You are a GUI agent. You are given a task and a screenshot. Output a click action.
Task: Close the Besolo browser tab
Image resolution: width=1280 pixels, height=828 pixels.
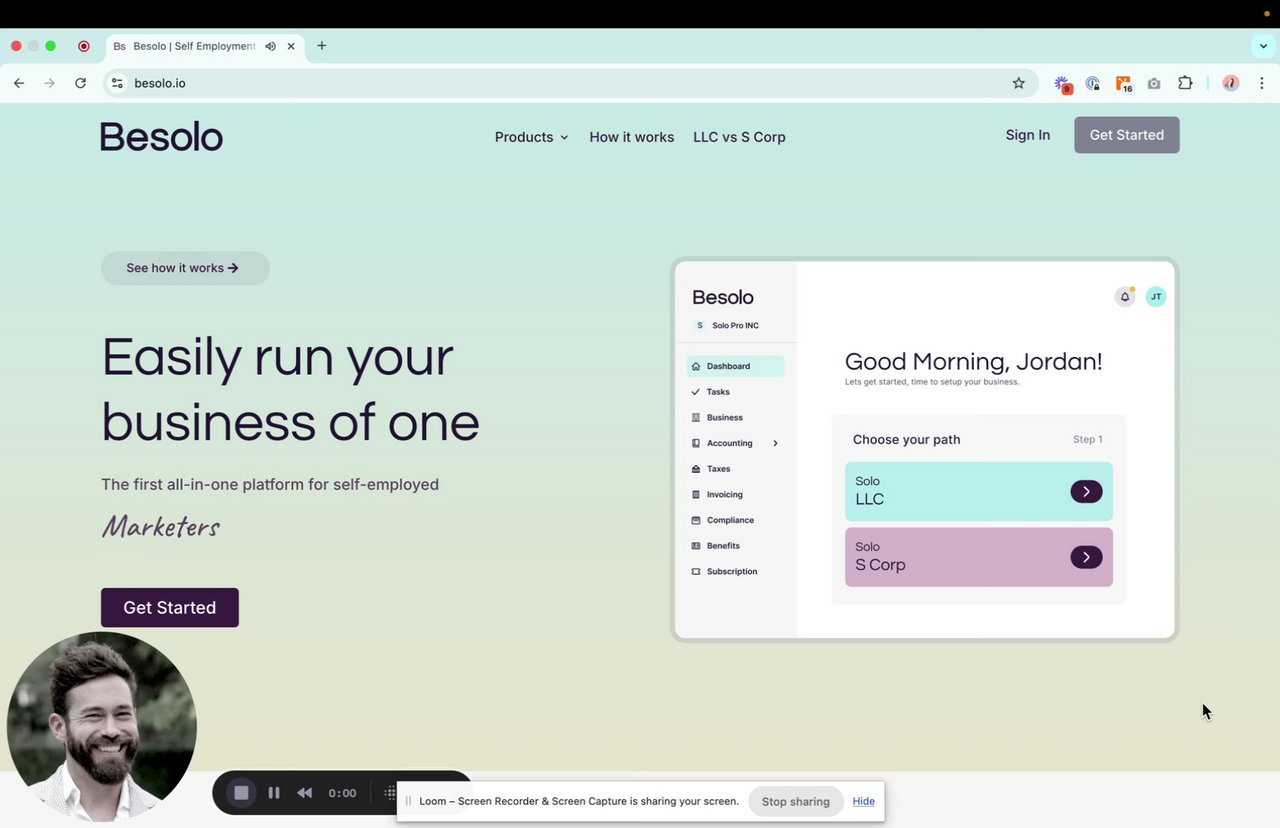292,46
